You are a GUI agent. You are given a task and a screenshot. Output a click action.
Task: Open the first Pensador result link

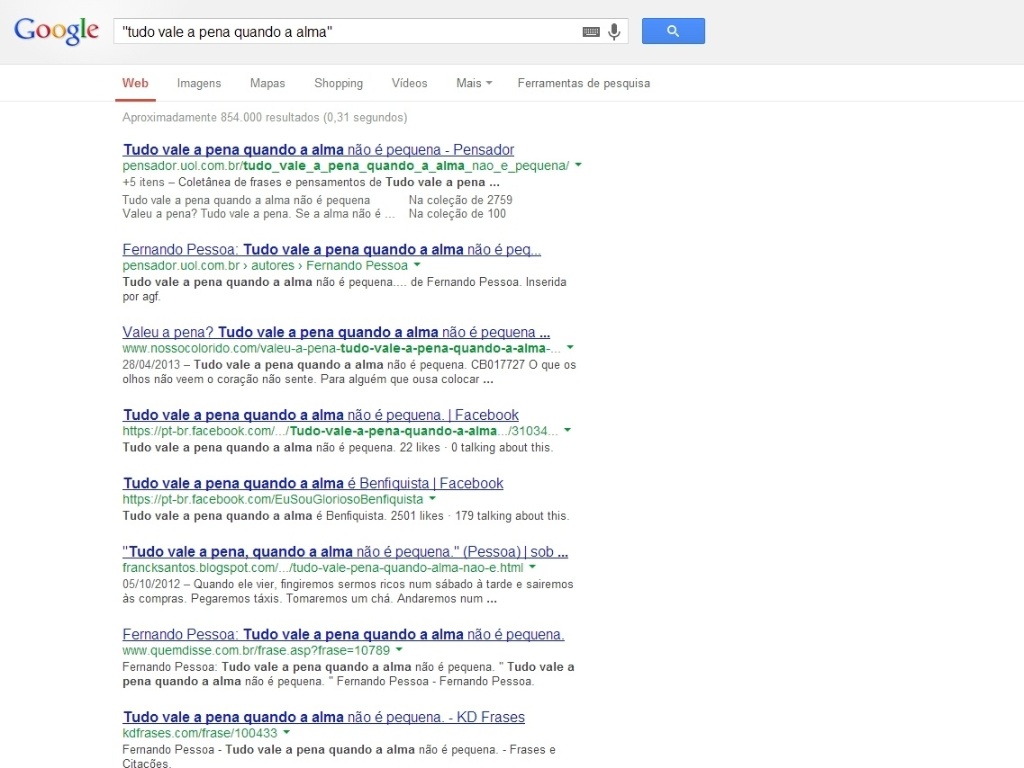pos(317,149)
